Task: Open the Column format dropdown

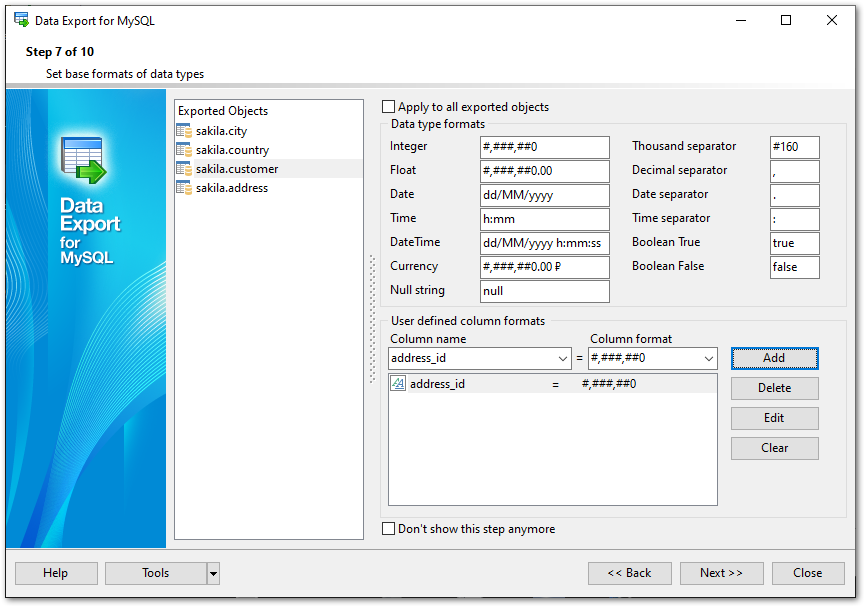Action: click(709, 359)
